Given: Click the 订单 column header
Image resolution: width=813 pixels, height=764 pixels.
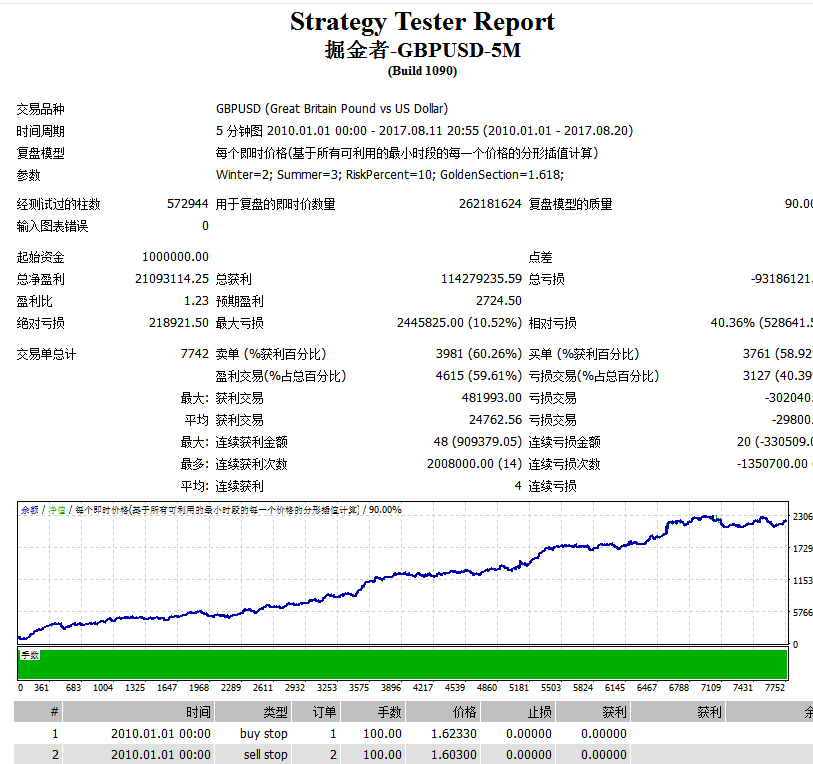Looking at the screenshot, I should 325,712.
